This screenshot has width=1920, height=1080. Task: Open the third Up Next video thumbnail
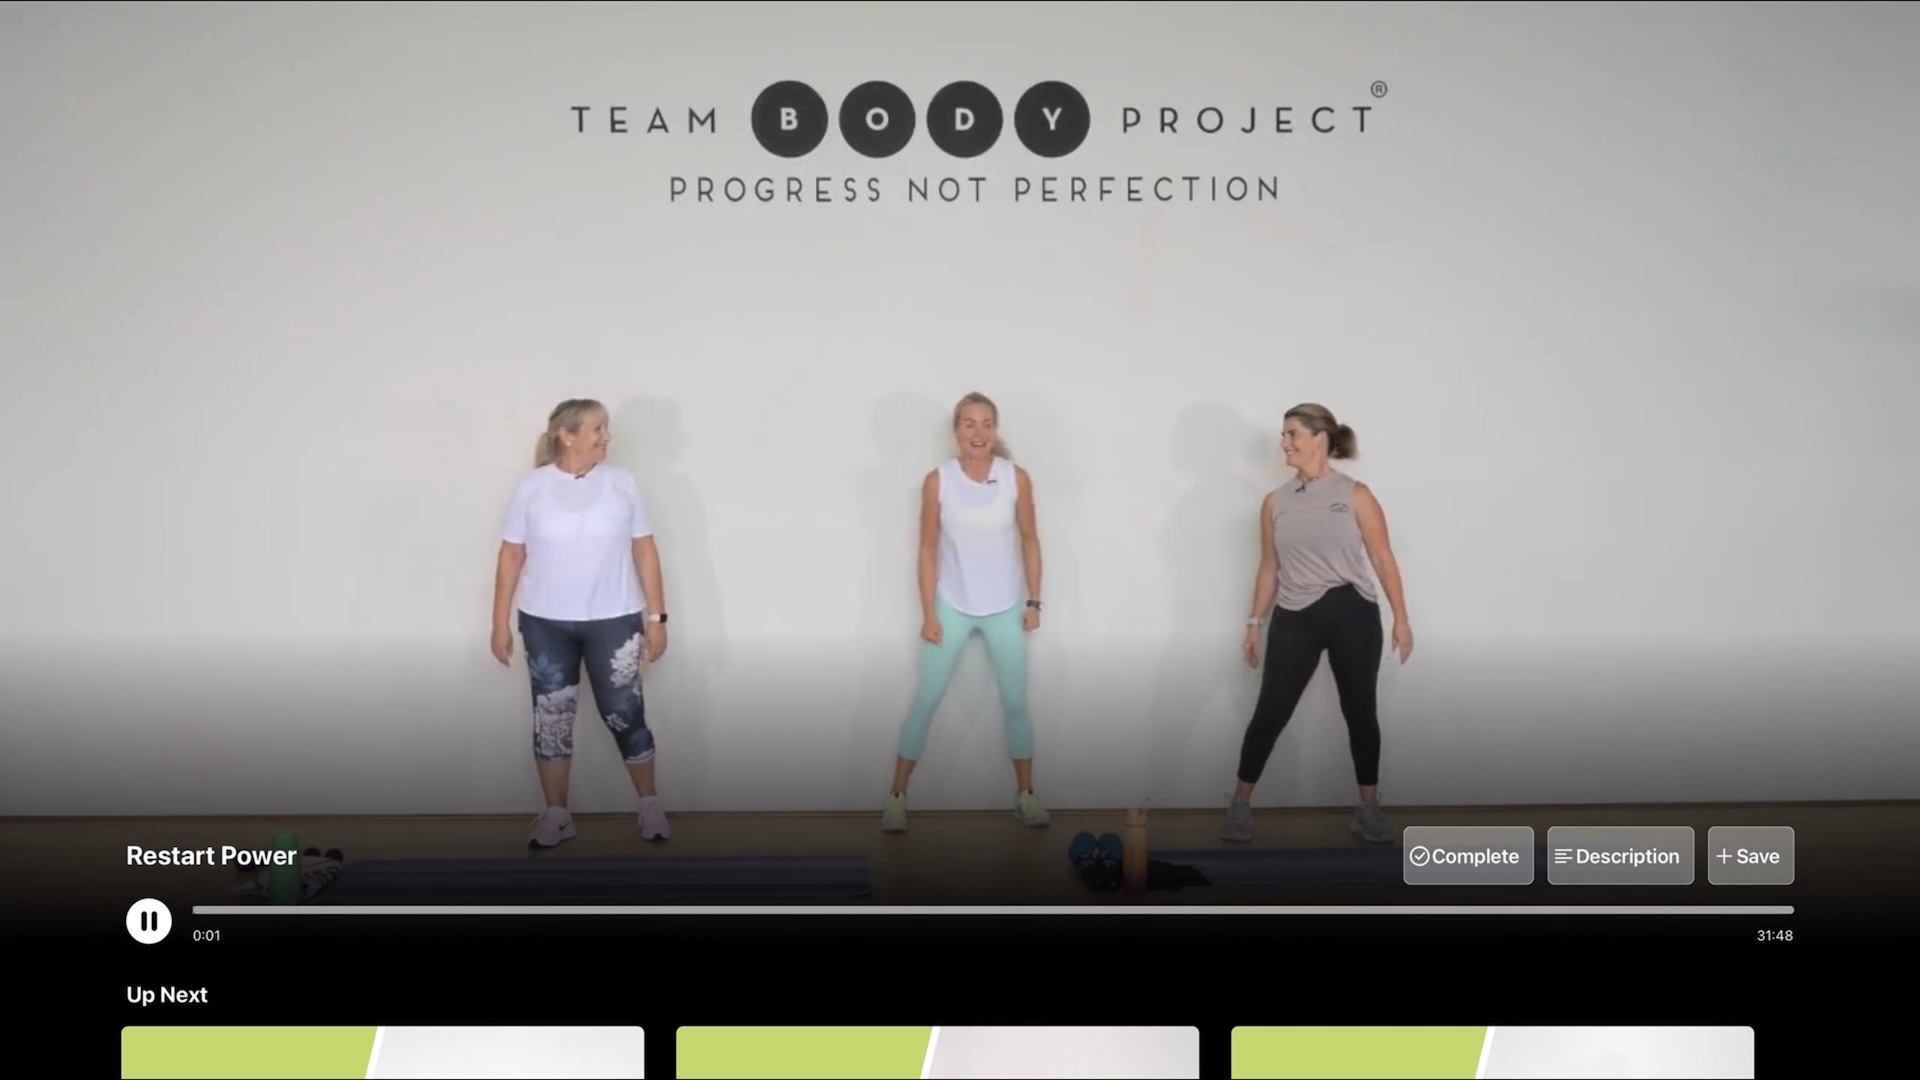1492,1053
